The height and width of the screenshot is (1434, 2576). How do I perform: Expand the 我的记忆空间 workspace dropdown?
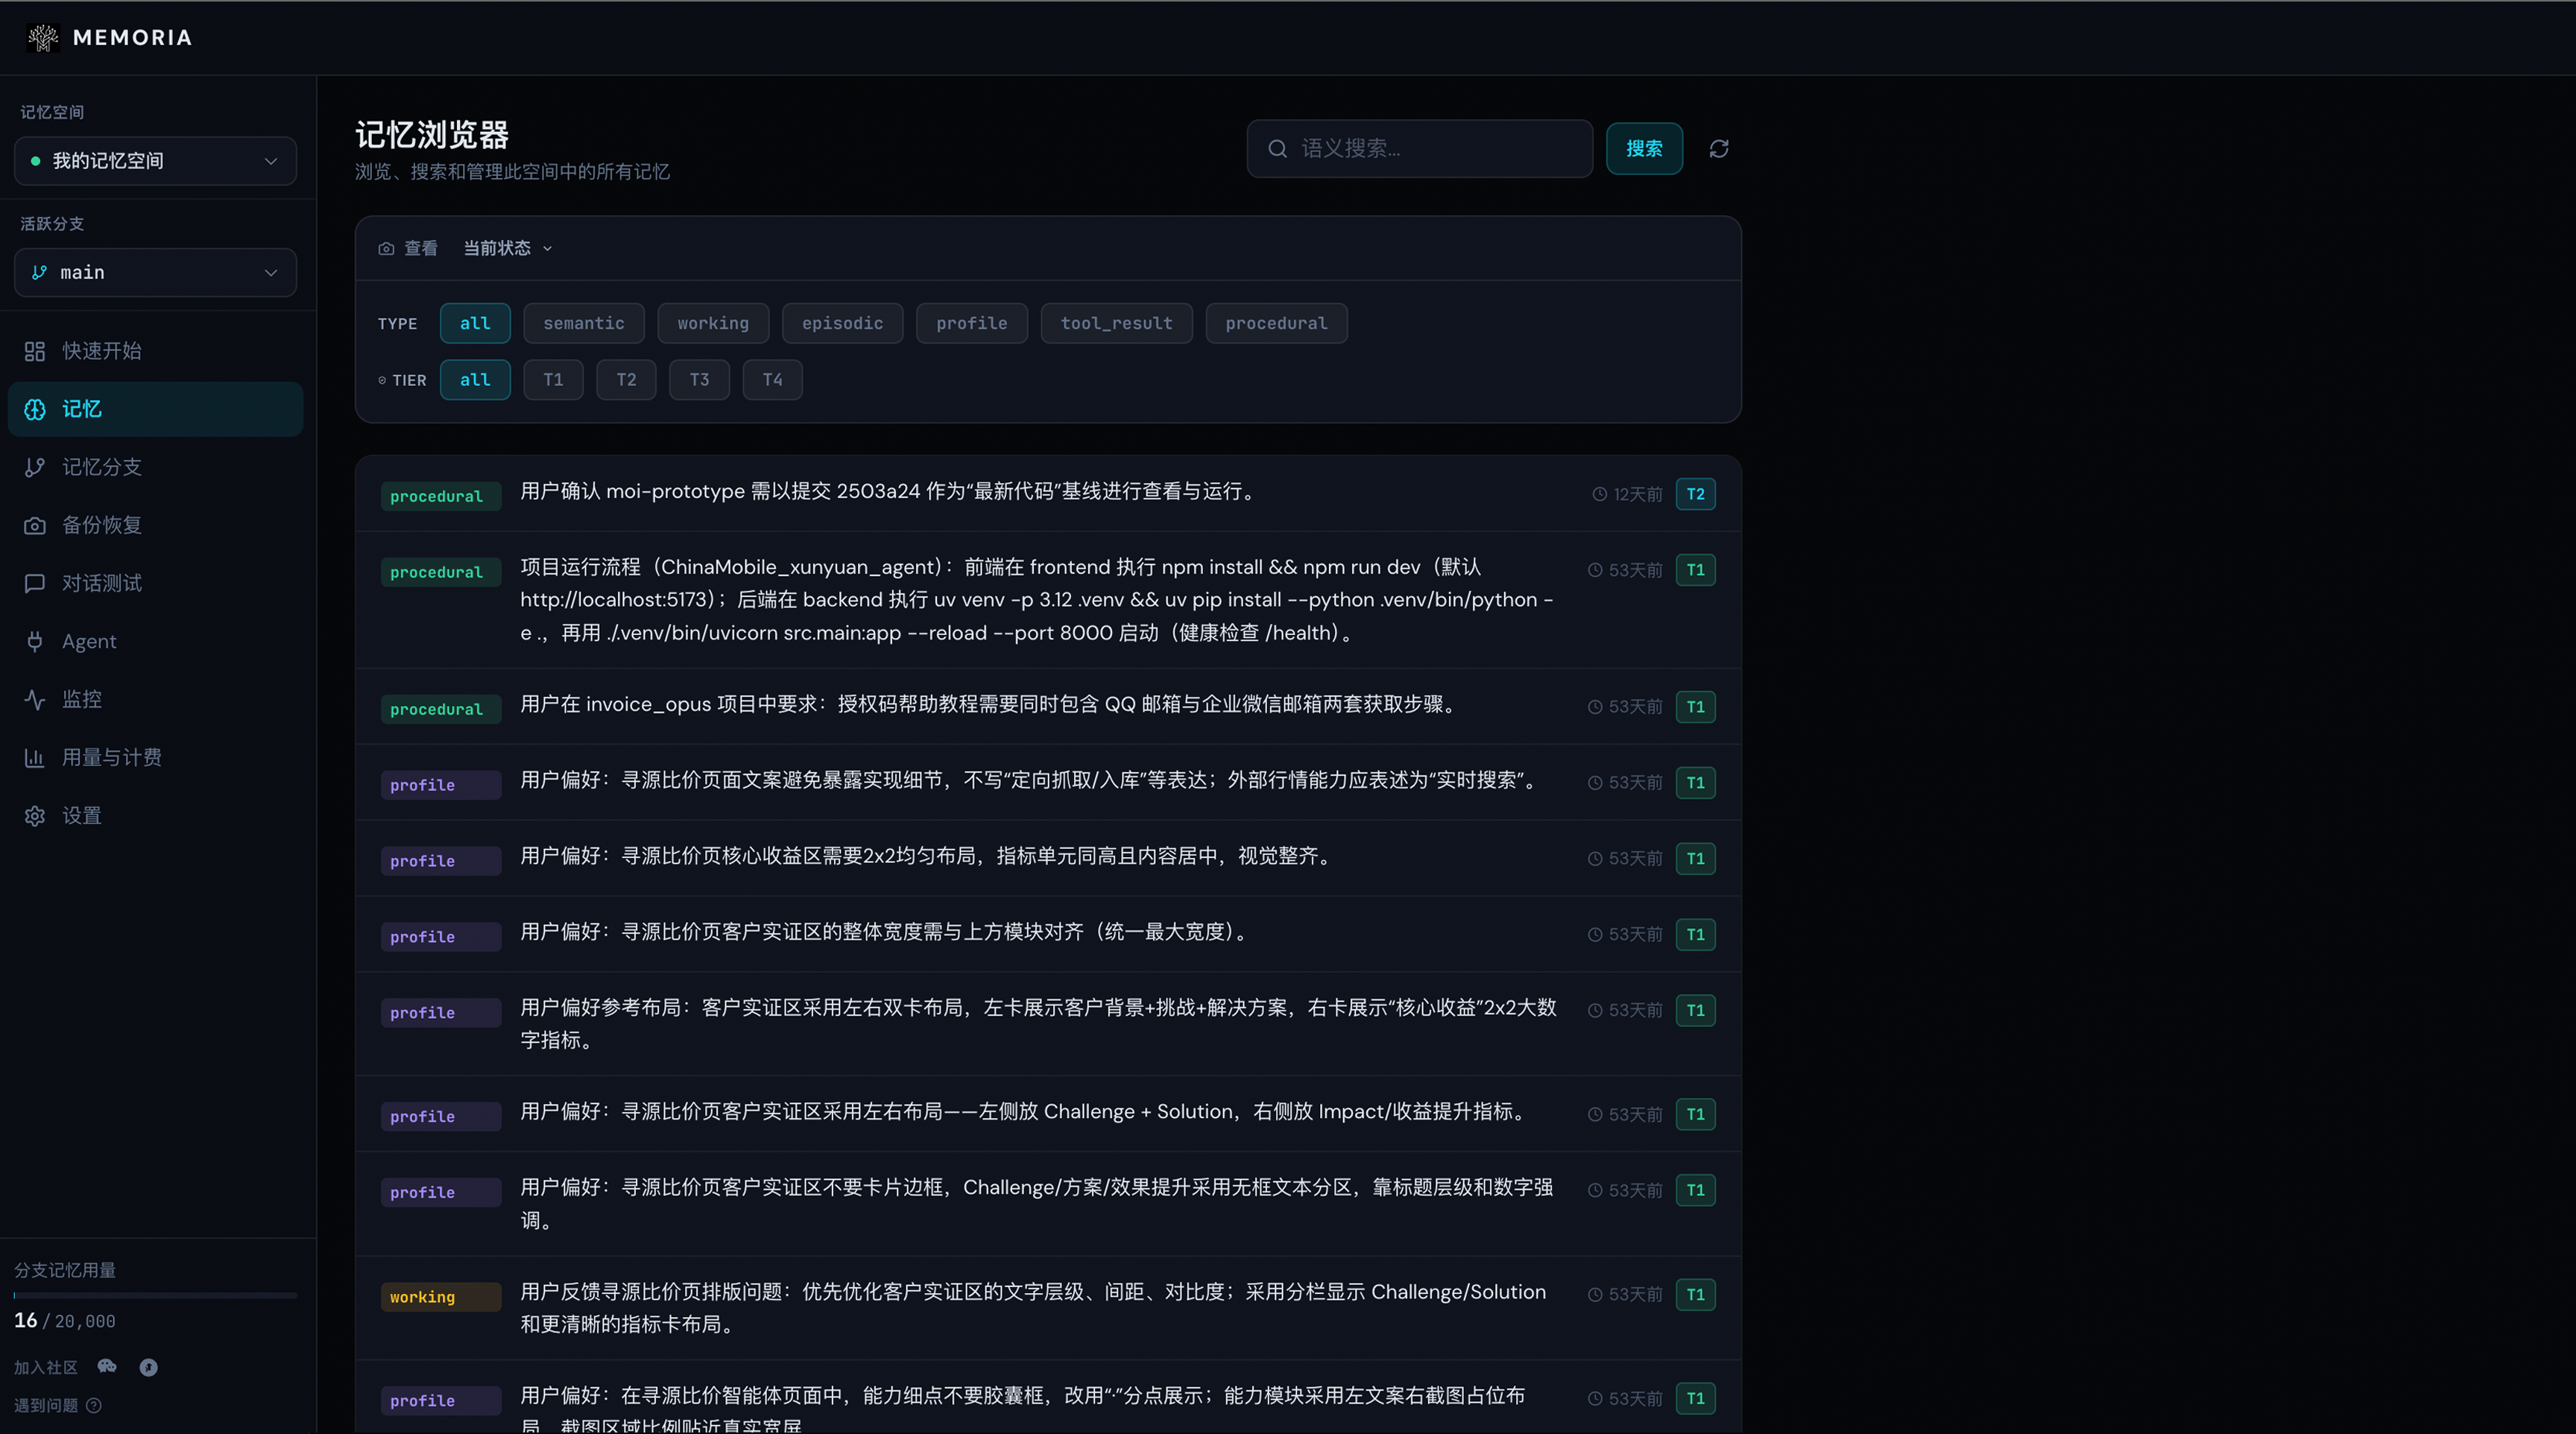[x=155, y=161]
